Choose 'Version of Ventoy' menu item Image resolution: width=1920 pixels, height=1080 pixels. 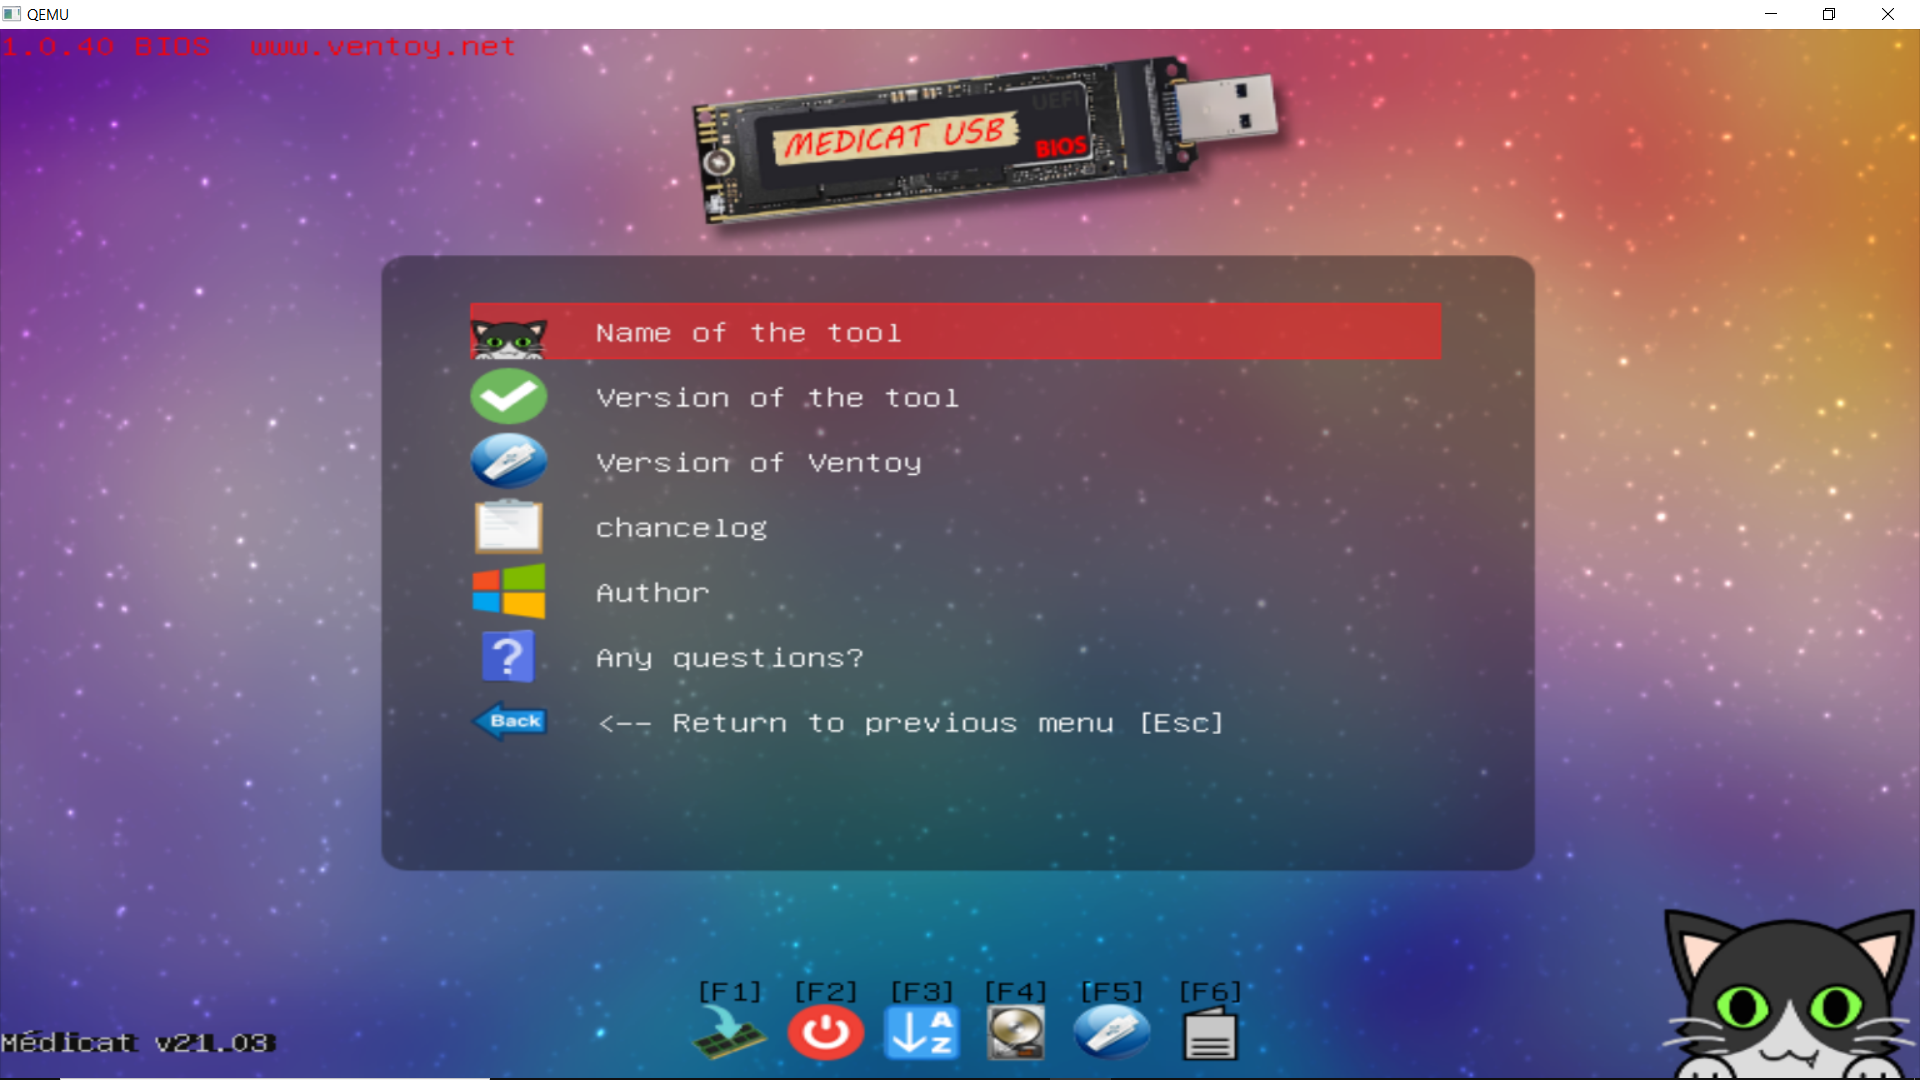[x=955, y=462]
